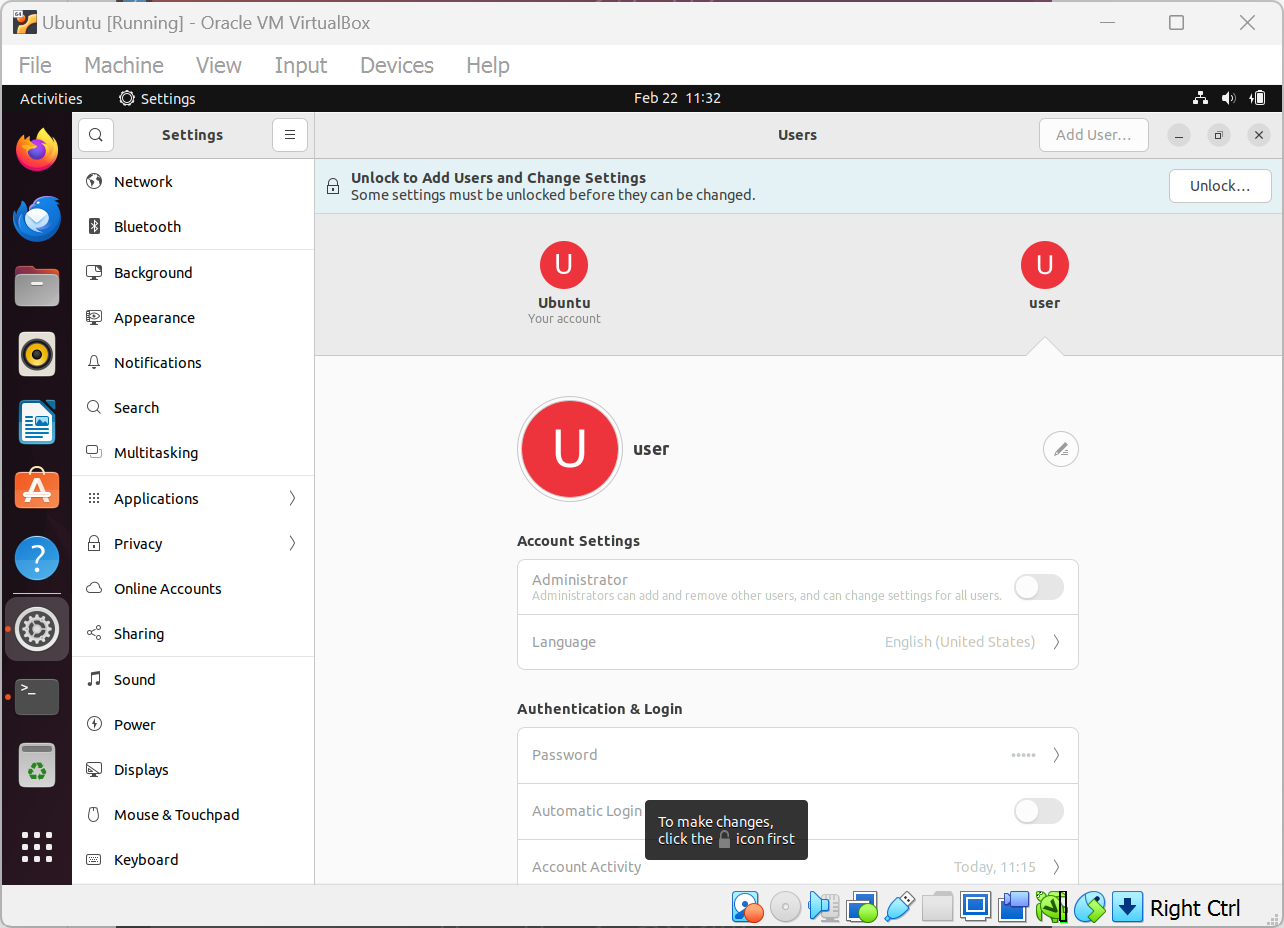This screenshot has height=928, width=1284.
Task: Click the clock showing Feb 22 11:32
Action: tap(677, 98)
